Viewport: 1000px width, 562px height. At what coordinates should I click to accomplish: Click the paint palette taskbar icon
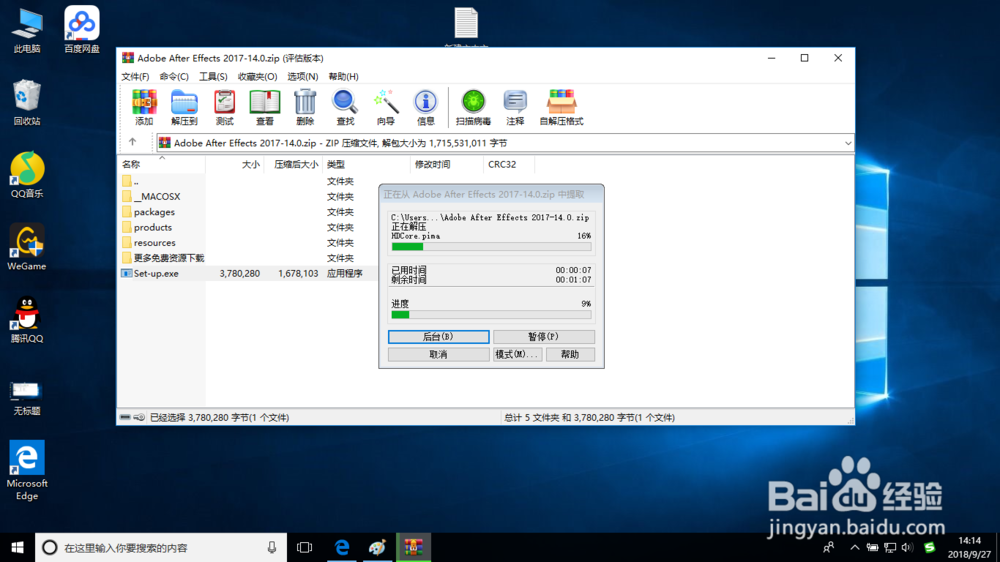(378, 547)
